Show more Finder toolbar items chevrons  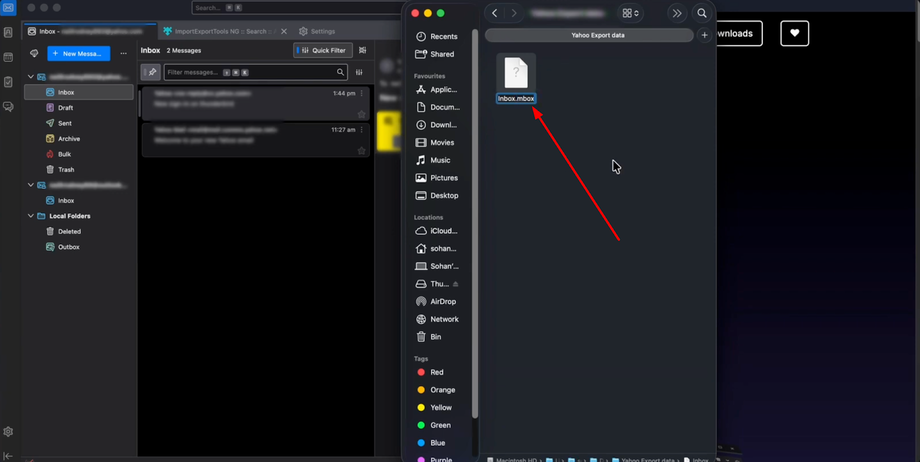tap(677, 14)
